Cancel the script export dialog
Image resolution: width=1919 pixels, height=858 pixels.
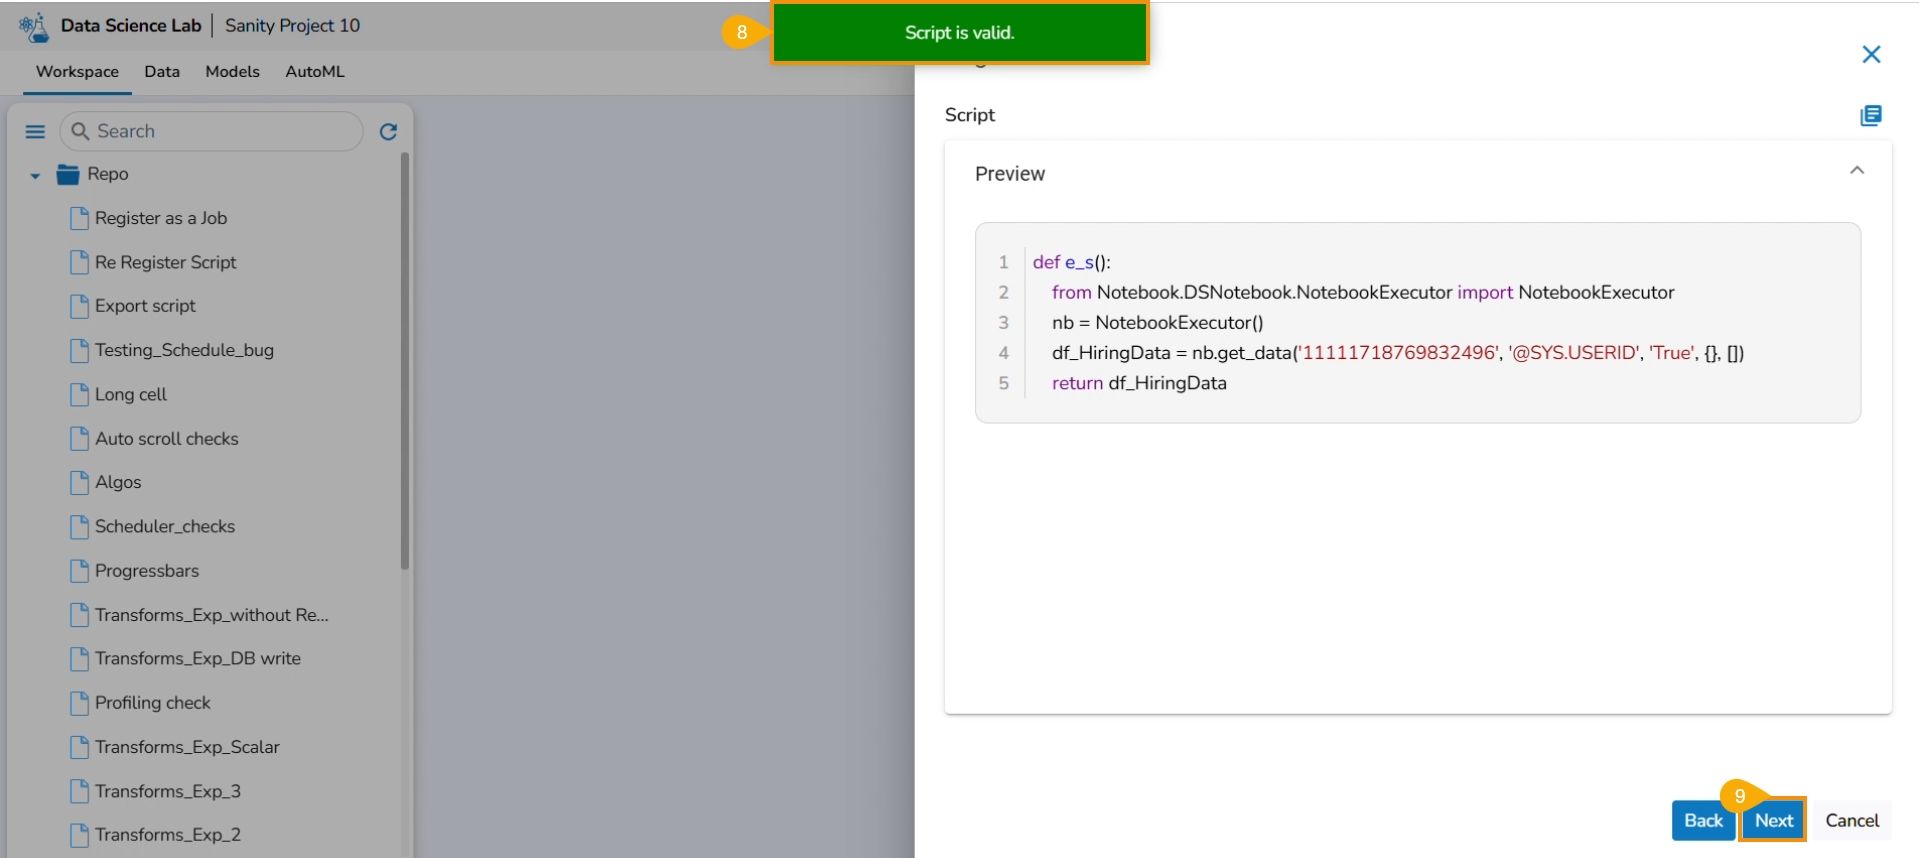(x=1851, y=820)
